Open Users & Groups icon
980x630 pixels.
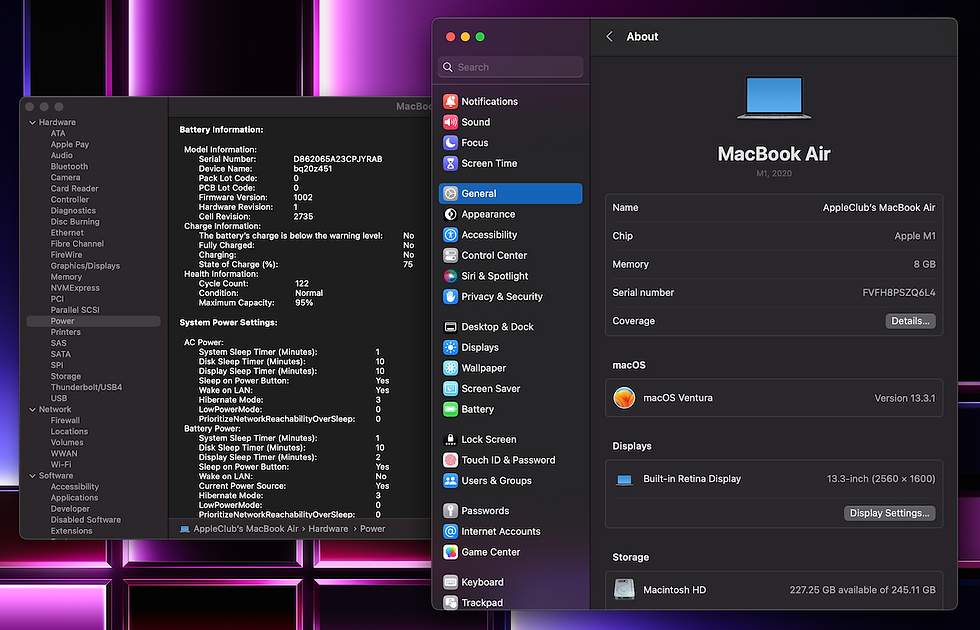pos(450,481)
